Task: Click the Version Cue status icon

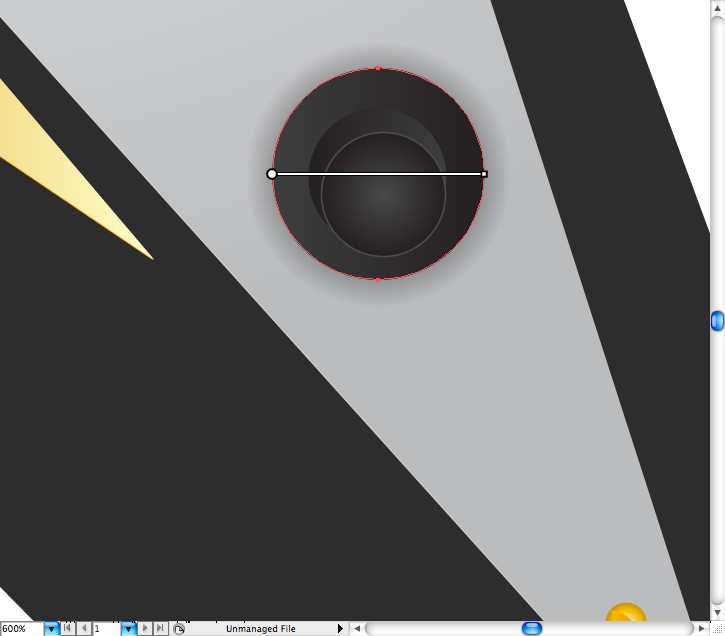Action: [x=179, y=629]
